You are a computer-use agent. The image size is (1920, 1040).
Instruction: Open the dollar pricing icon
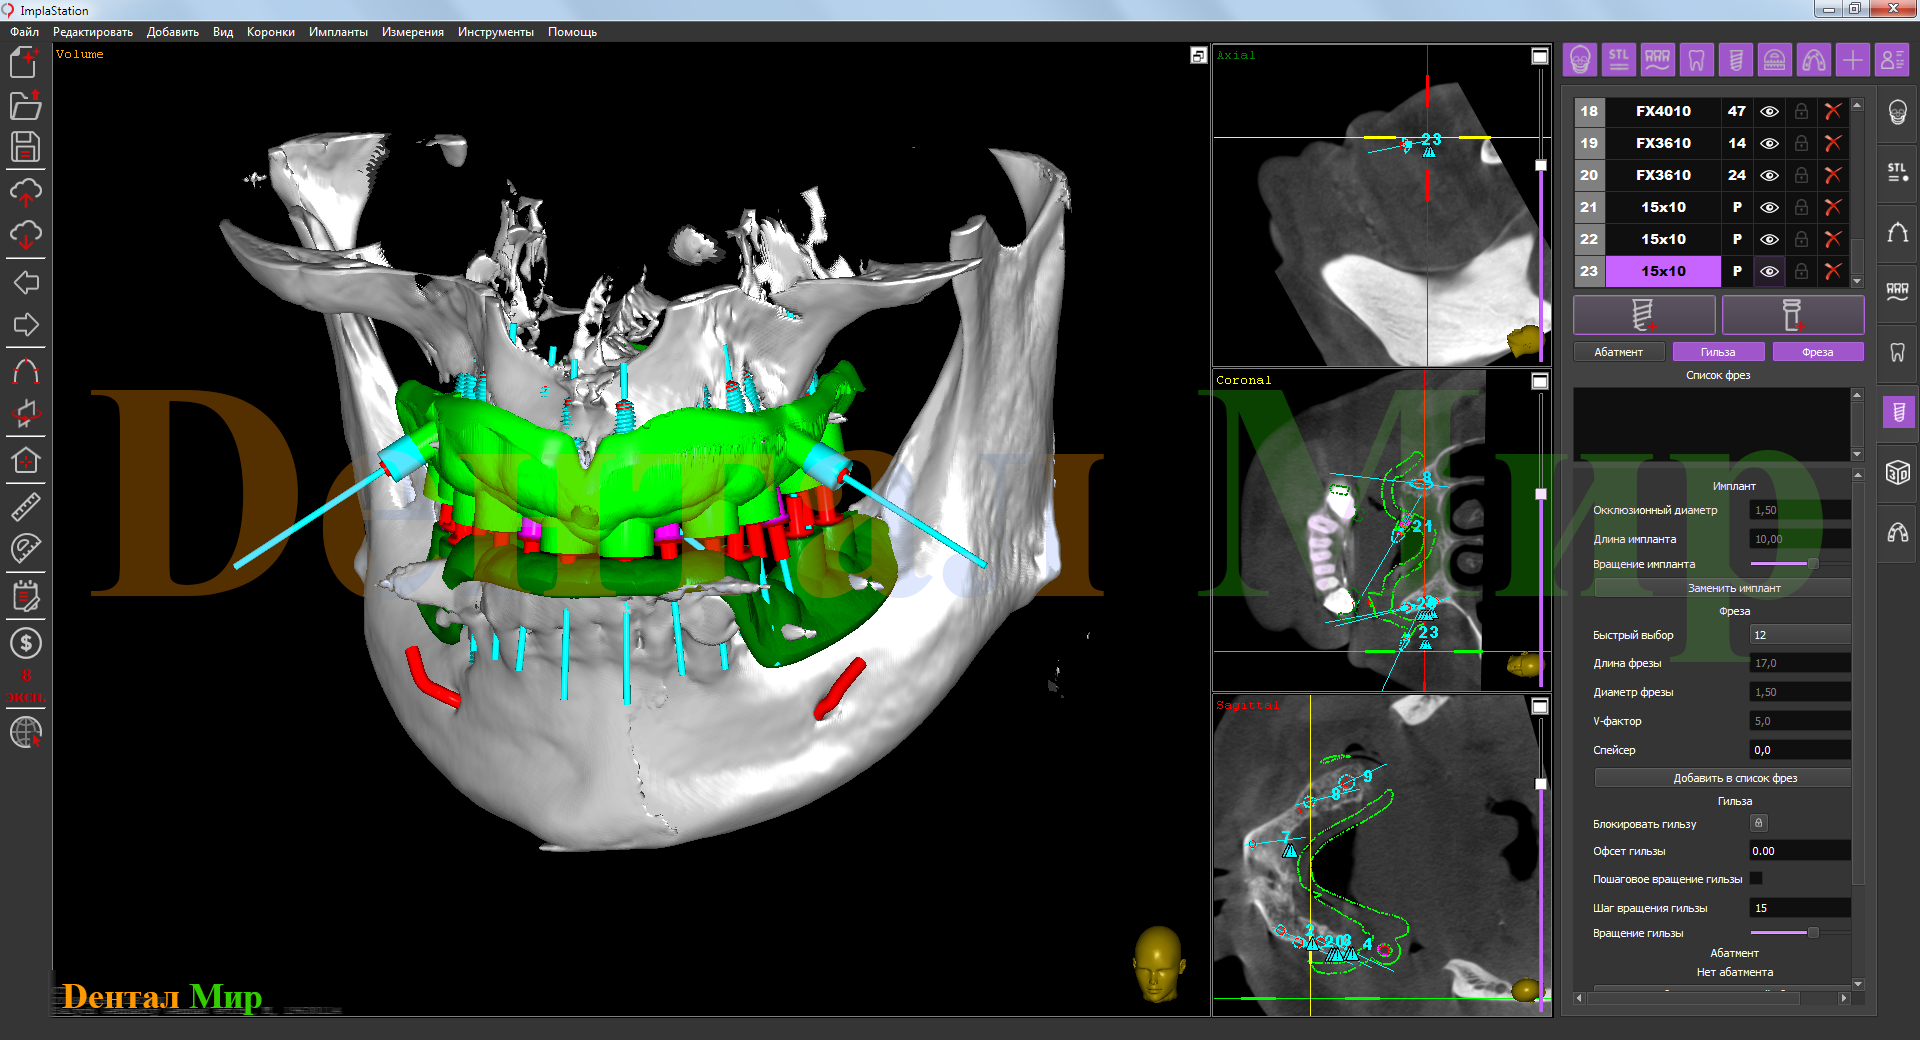point(25,642)
